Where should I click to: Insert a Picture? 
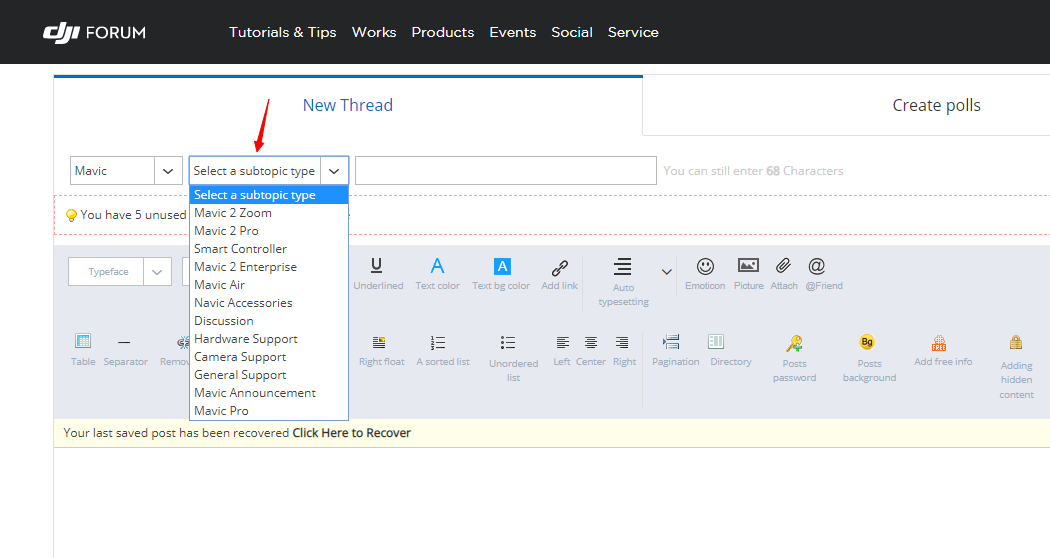(x=748, y=265)
